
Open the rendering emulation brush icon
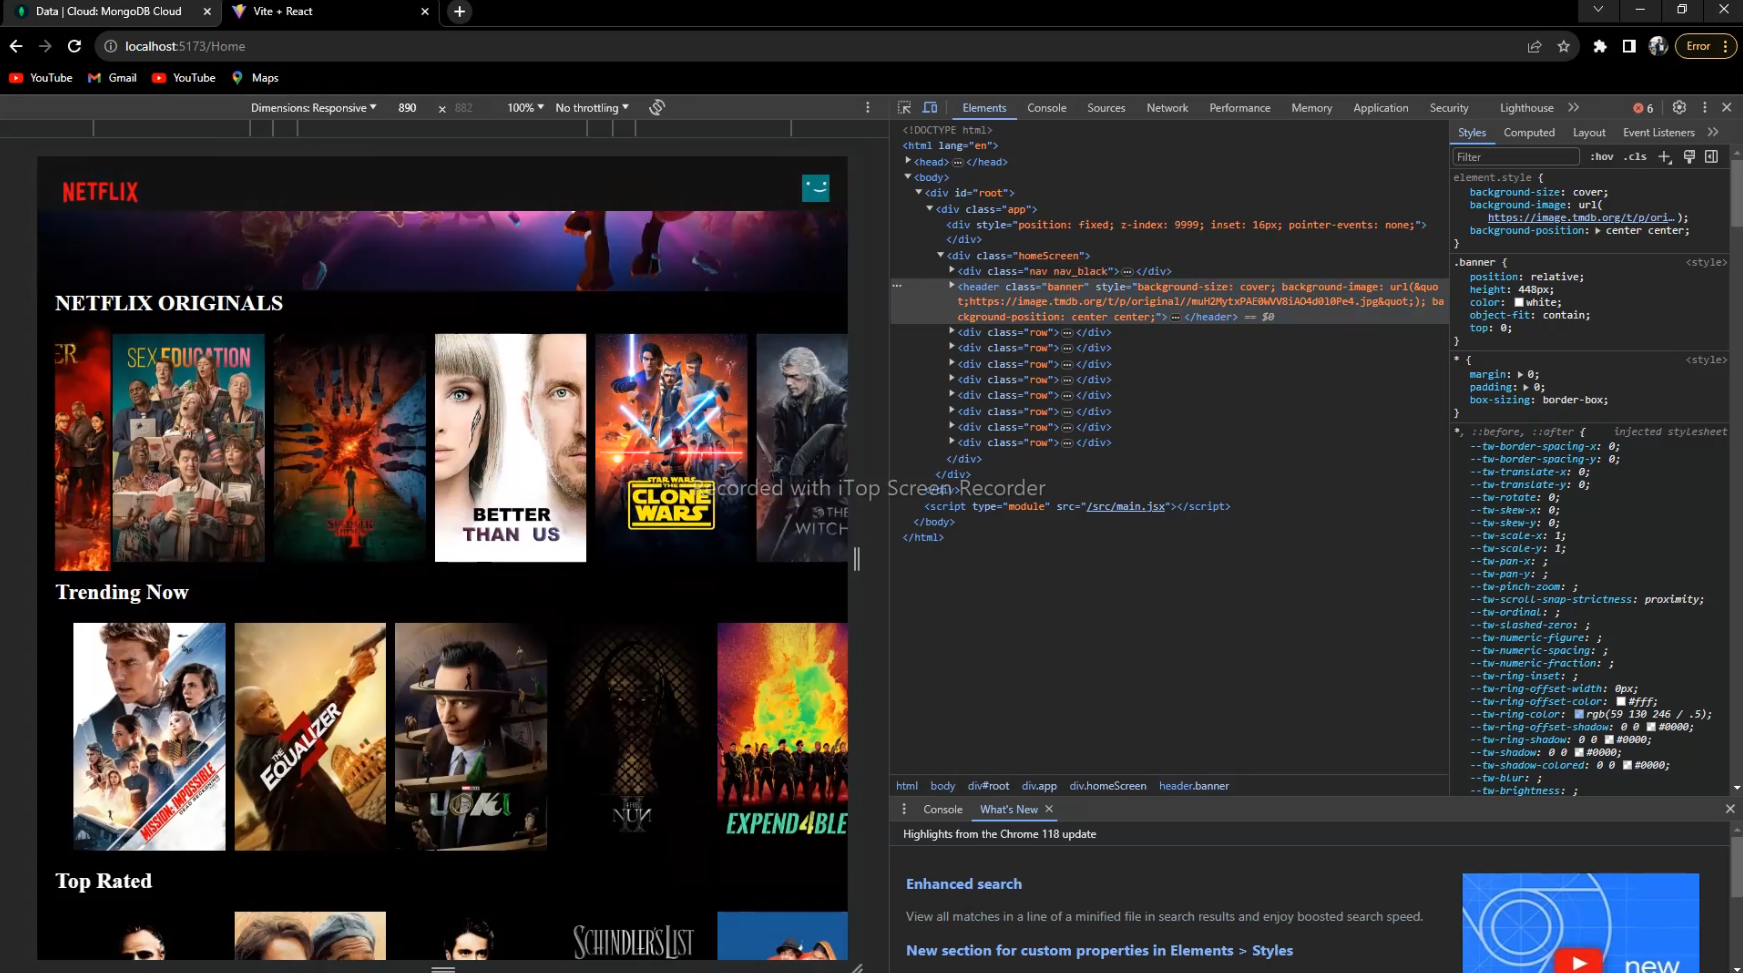[1690, 156]
